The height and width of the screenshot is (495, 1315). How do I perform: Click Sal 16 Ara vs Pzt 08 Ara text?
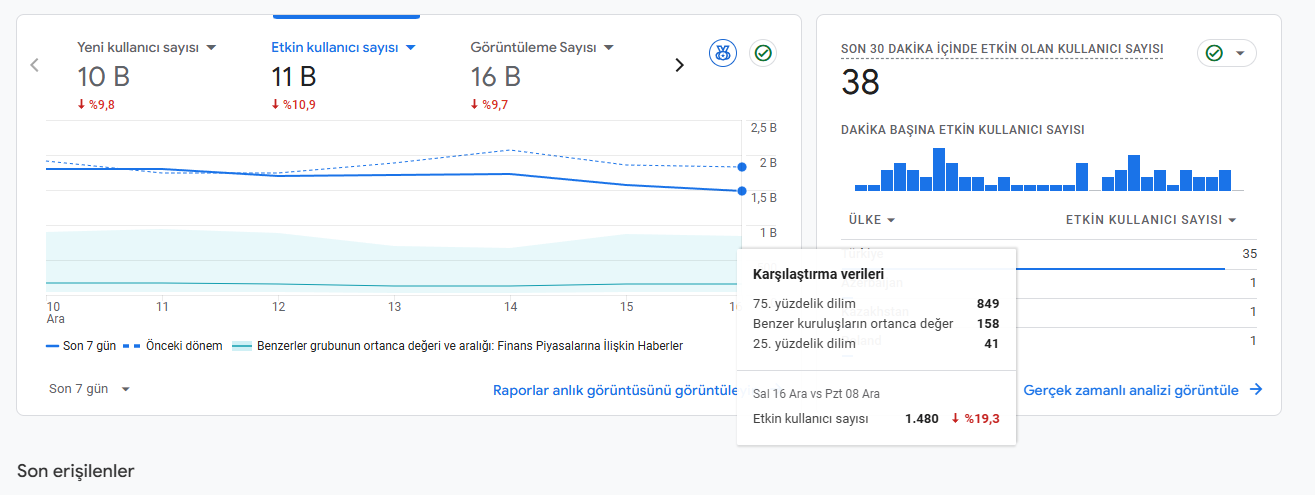(816, 394)
